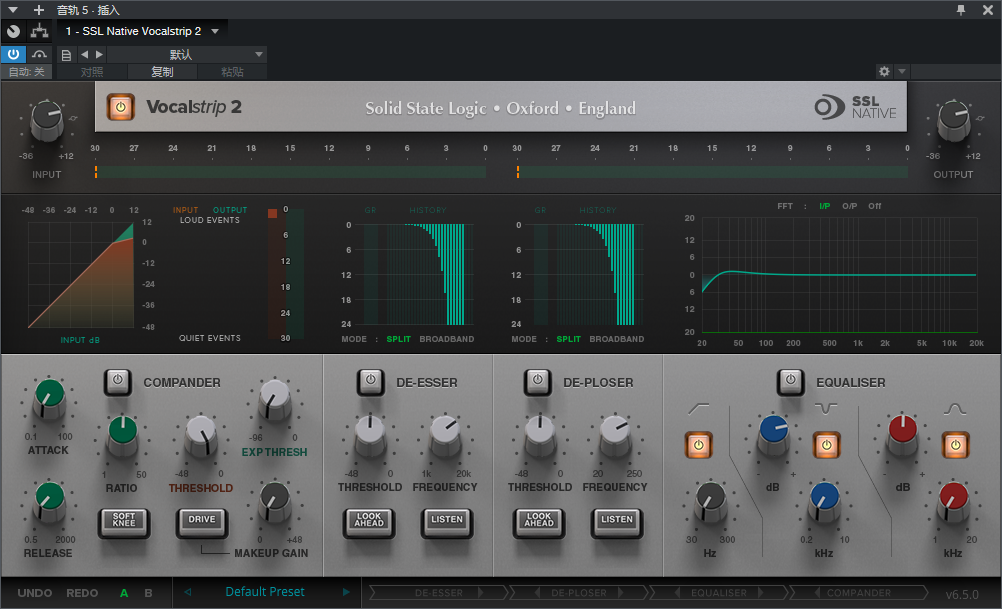The image size is (1002, 609).
Task: Enable De-Esser Listen button
Action: (x=447, y=521)
